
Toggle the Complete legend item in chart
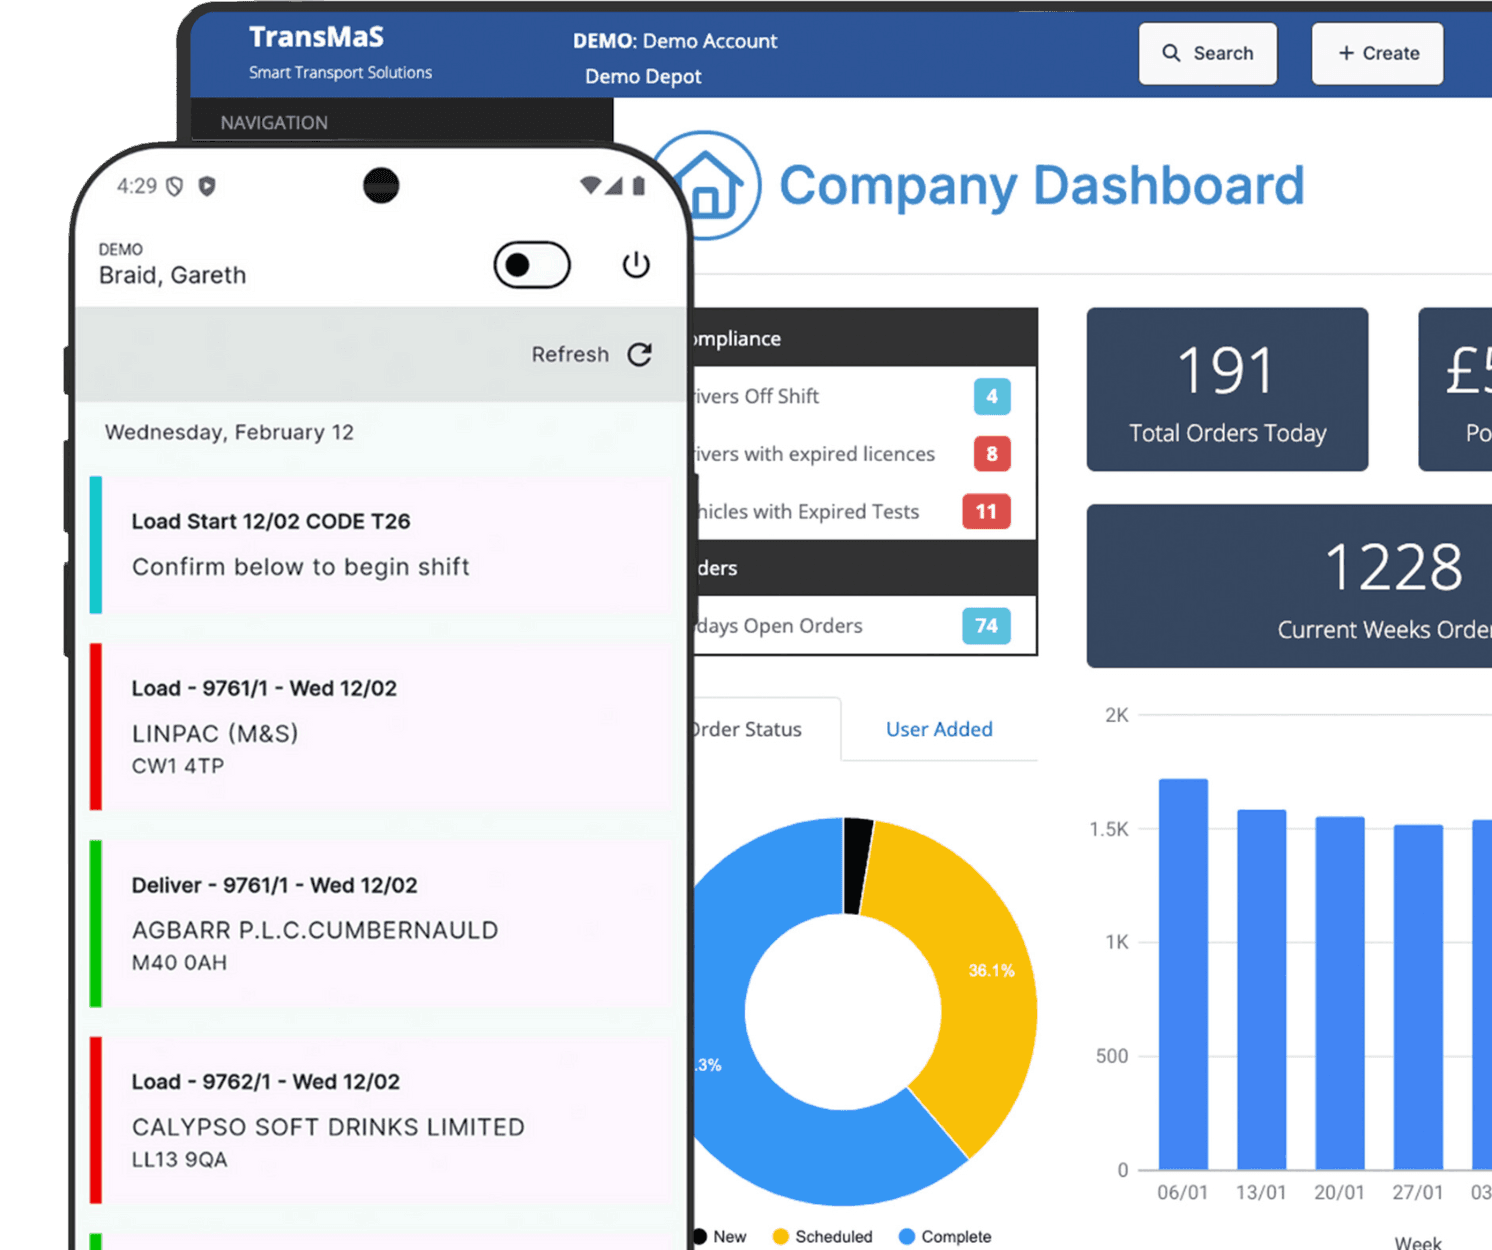945,1237
